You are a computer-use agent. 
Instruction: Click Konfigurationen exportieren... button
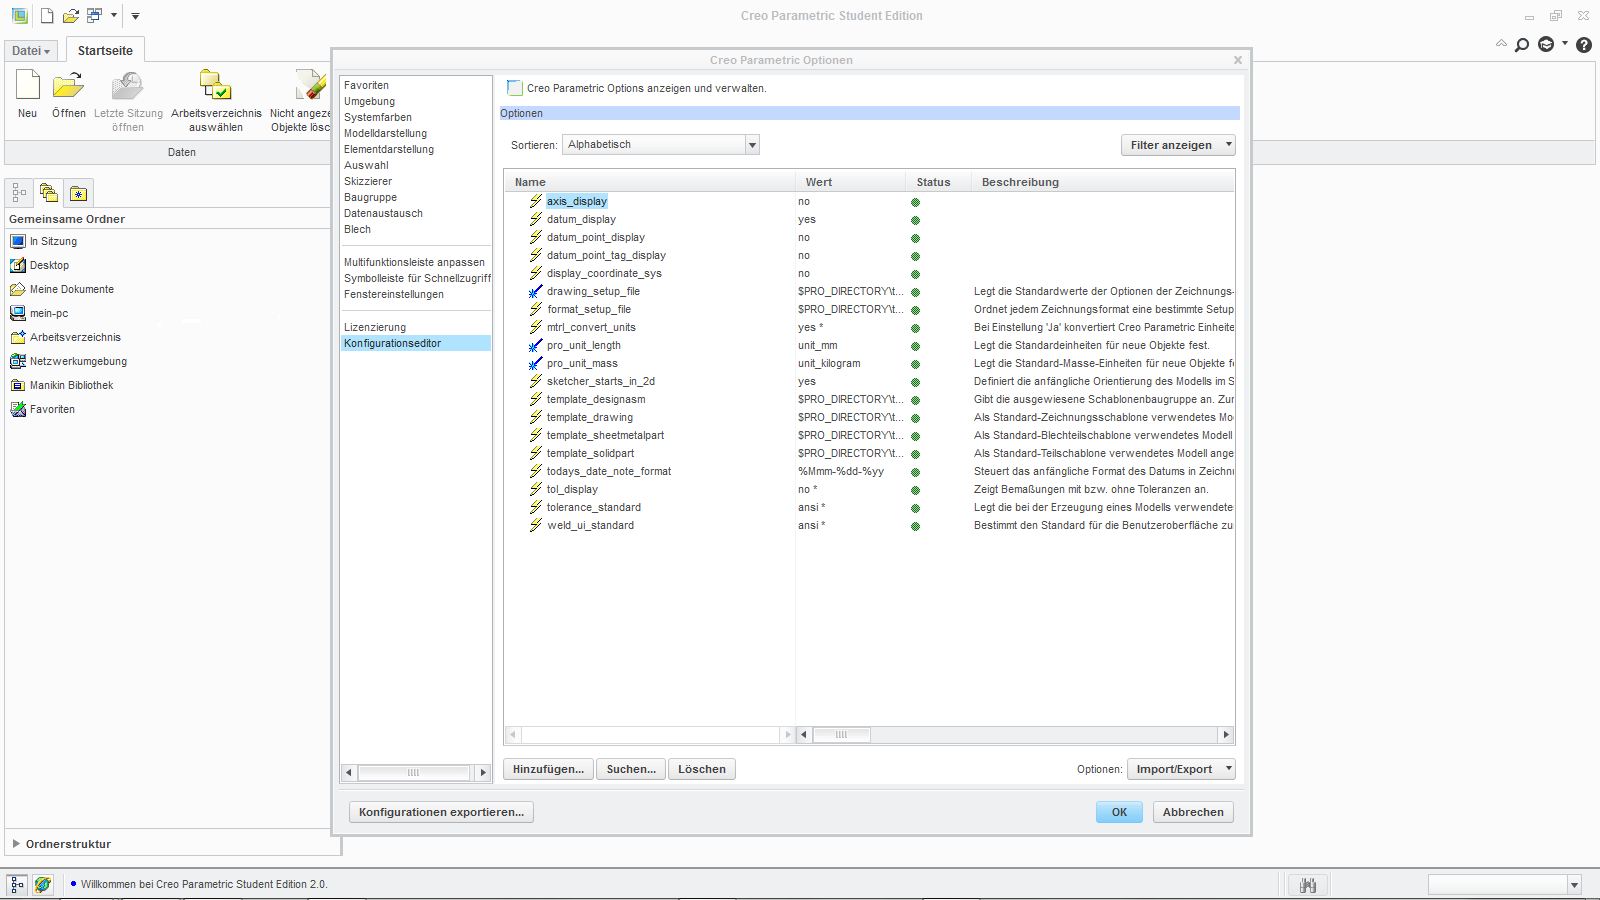click(441, 812)
